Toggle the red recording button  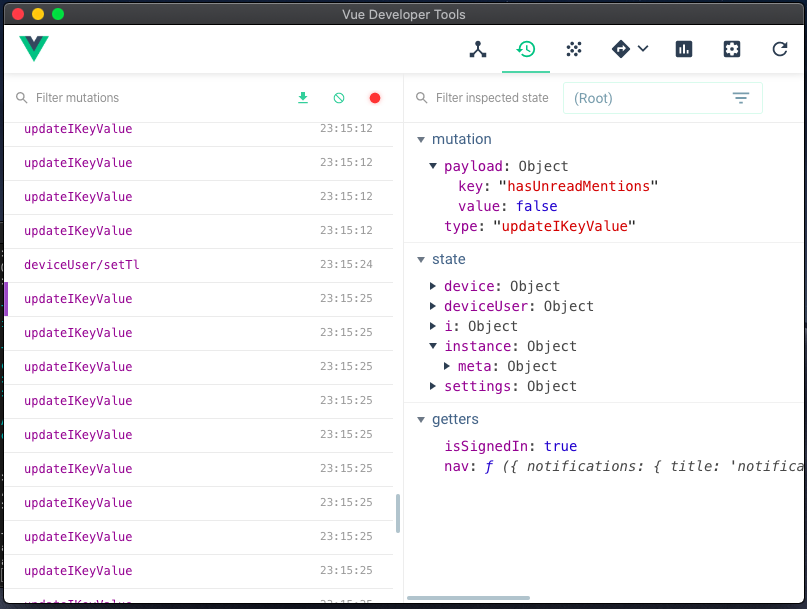(375, 98)
